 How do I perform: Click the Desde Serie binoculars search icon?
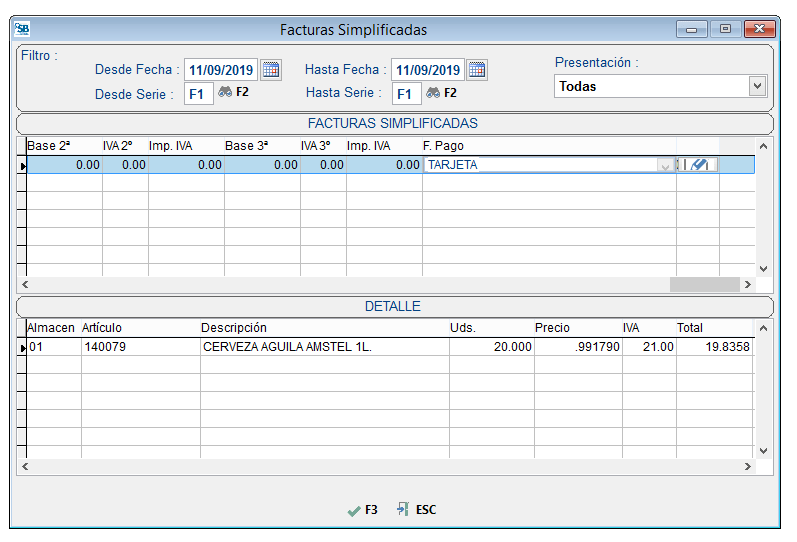click(x=225, y=93)
